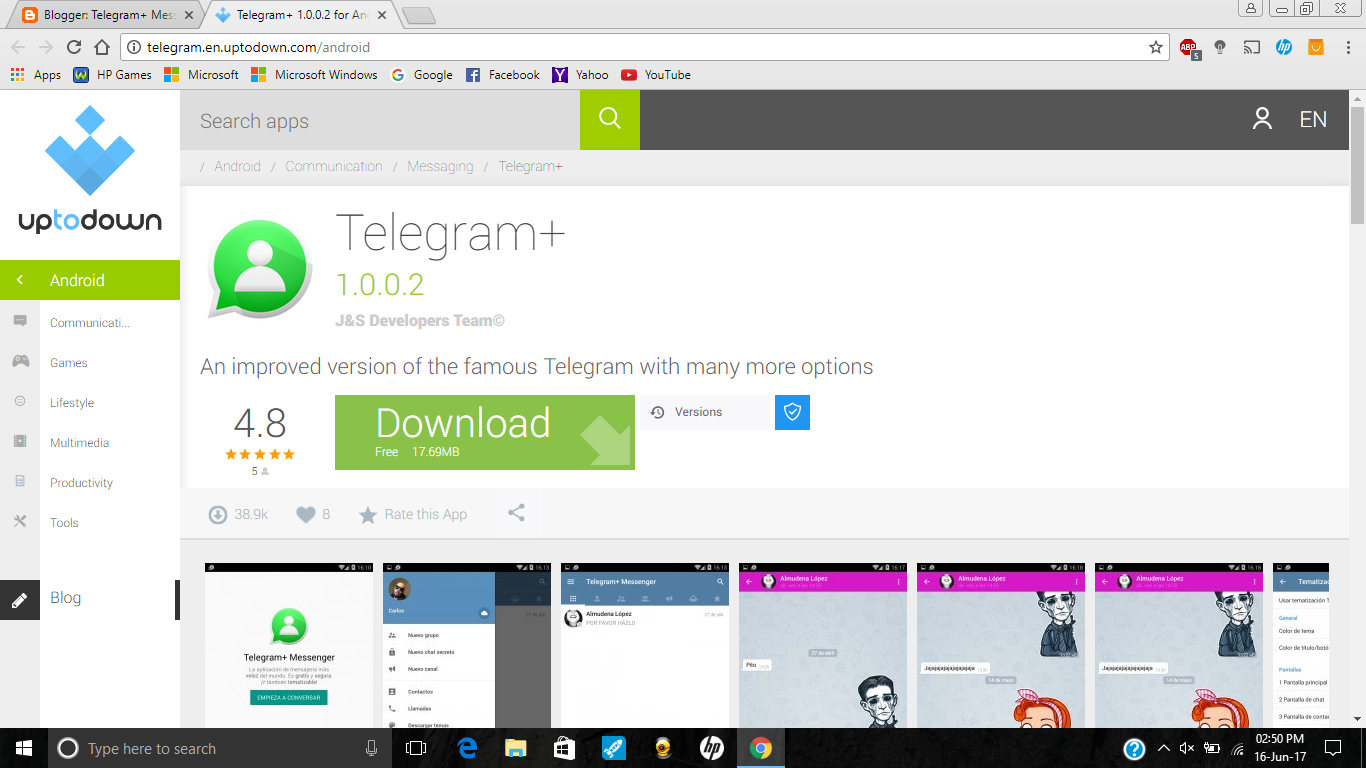Viewport: 1366px width, 768px height.
Task: Open the Microsoft Windows bookmark
Action: [314, 75]
